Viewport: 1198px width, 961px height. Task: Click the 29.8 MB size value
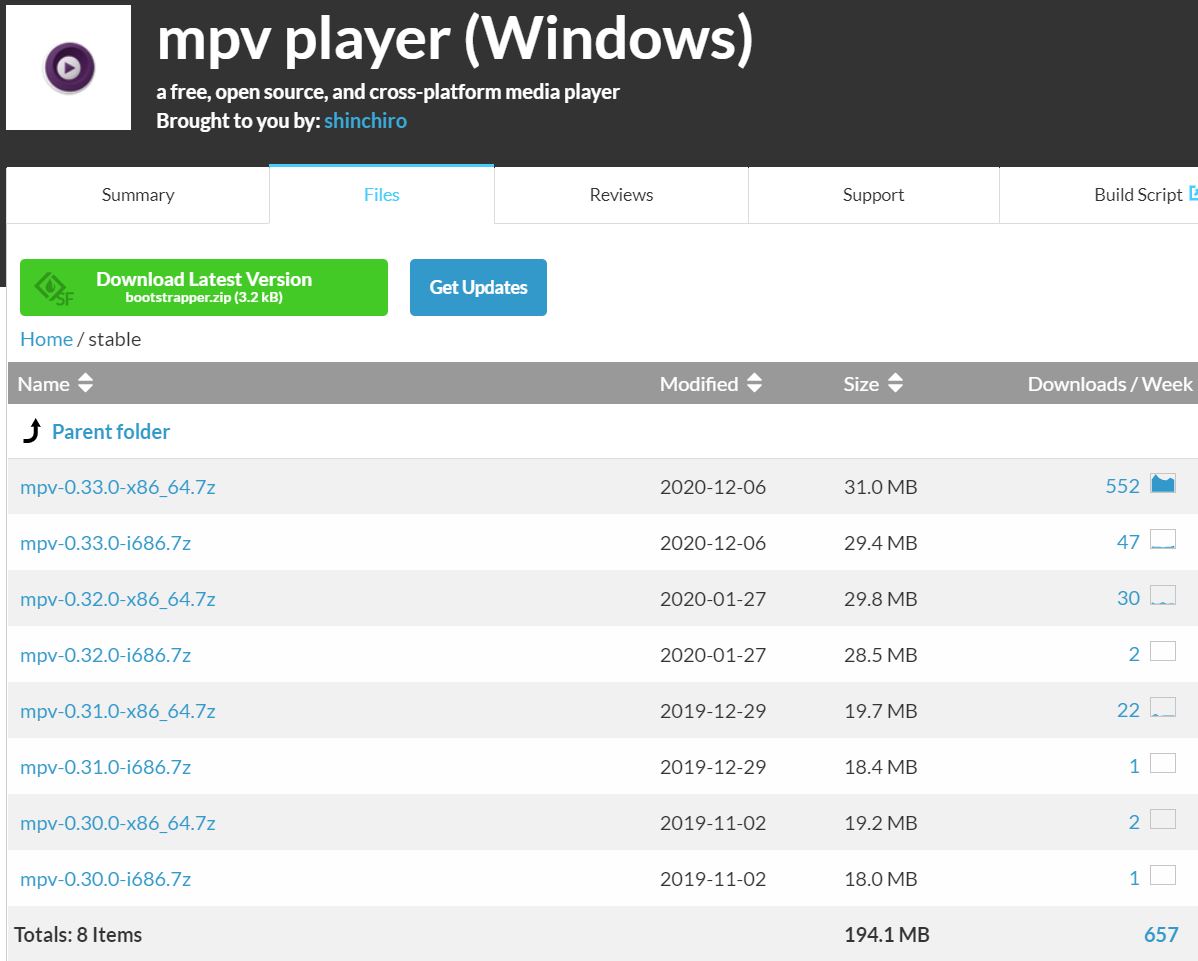880,599
